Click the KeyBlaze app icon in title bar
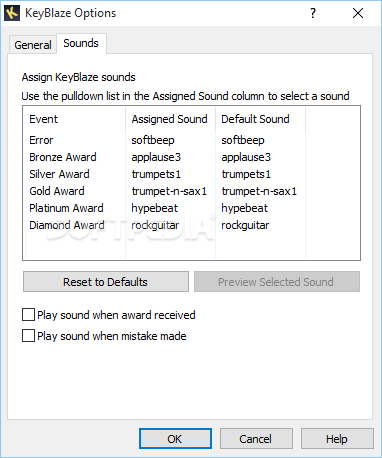The image size is (382, 458). 12,13
